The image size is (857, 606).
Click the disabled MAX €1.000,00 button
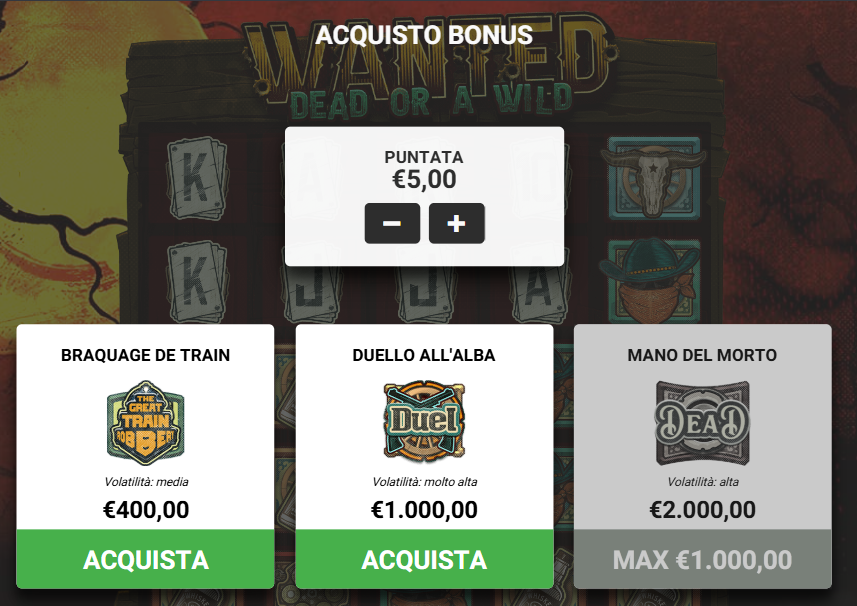tap(703, 559)
